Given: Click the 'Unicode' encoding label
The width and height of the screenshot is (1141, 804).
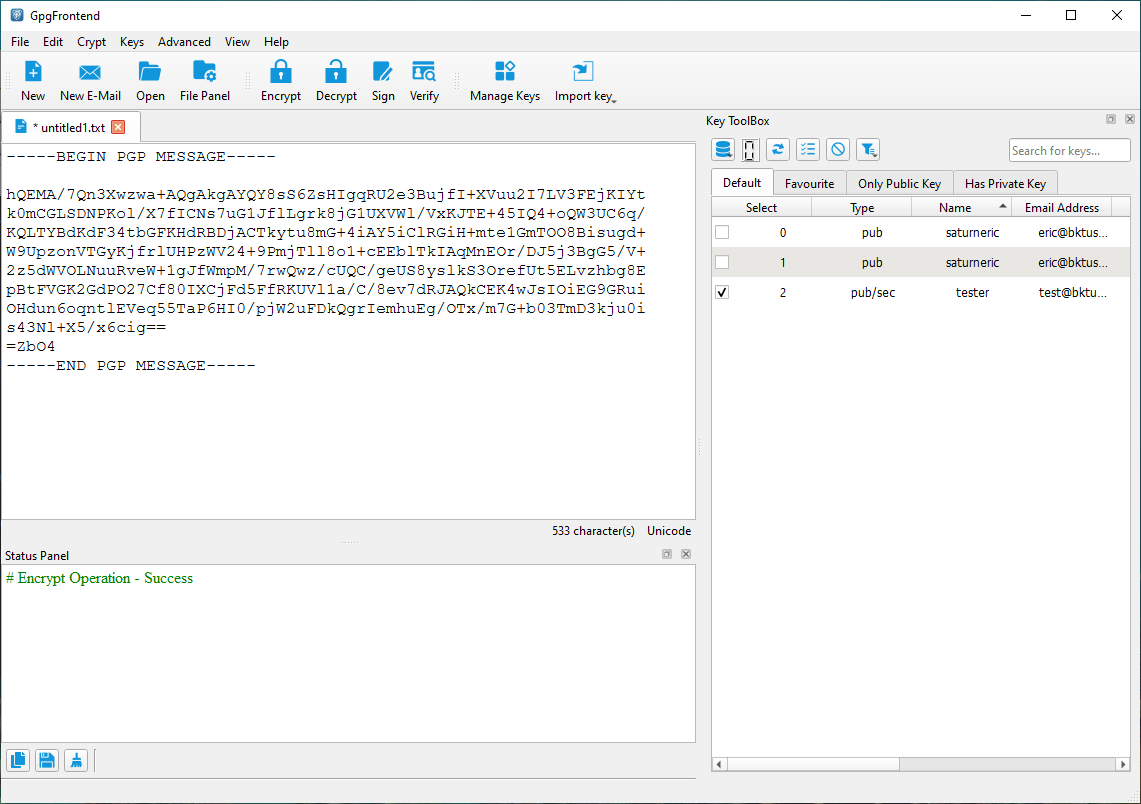Looking at the screenshot, I should click(669, 531).
